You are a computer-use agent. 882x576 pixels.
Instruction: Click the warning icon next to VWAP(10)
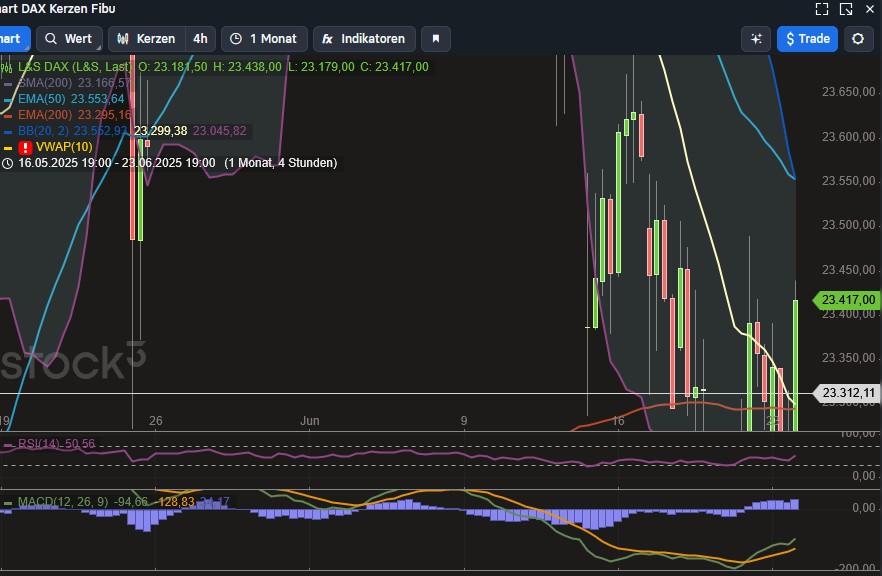pyautogui.click(x=25, y=146)
